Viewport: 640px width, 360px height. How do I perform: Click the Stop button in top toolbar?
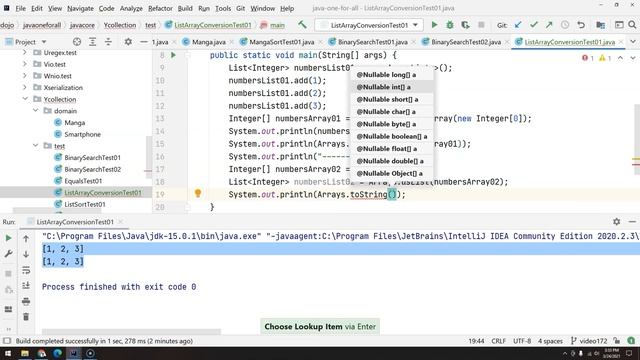(481, 25)
